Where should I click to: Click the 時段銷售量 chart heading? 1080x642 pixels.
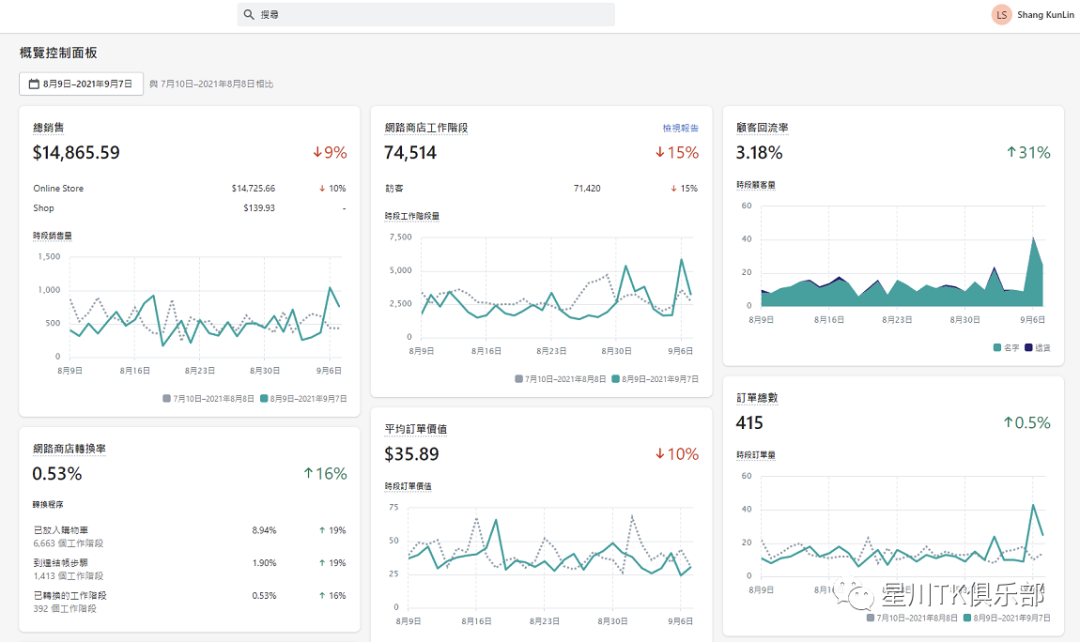pos(52,236)
